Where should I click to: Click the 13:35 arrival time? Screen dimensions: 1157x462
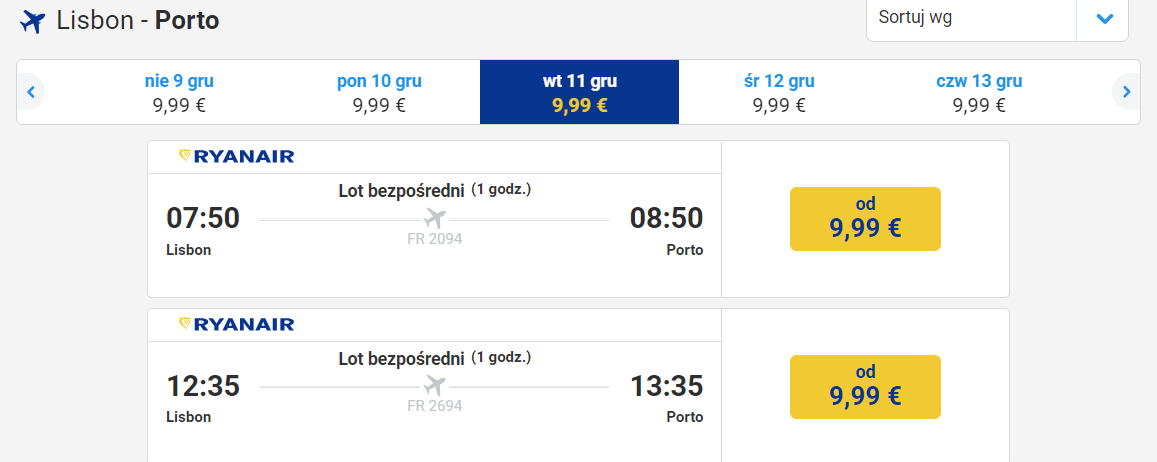(666, 386)
